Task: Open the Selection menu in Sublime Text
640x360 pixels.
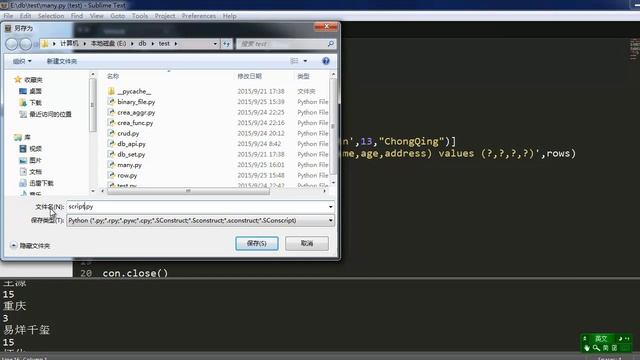Action: coord(51,16)
